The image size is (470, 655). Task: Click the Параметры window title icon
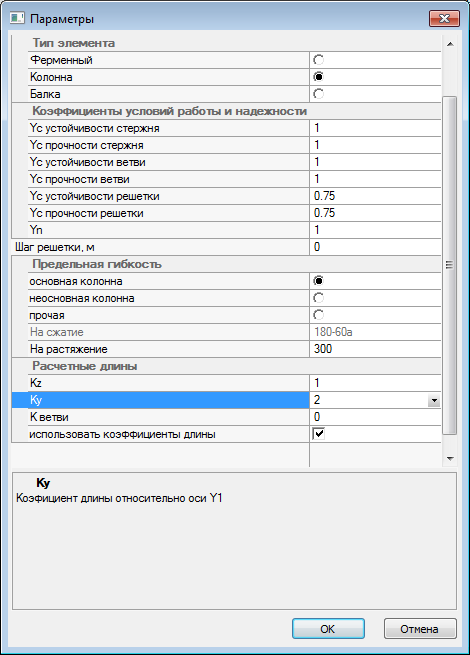click(x=17, y=18)
